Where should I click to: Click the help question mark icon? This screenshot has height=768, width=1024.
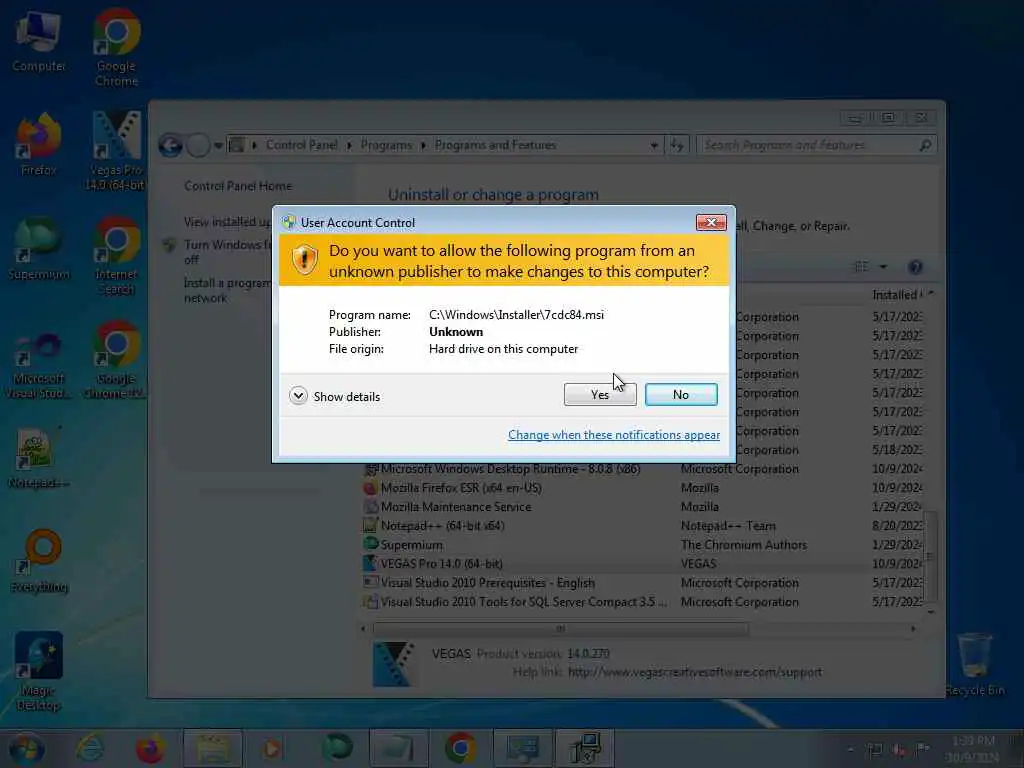click(915, 266)
